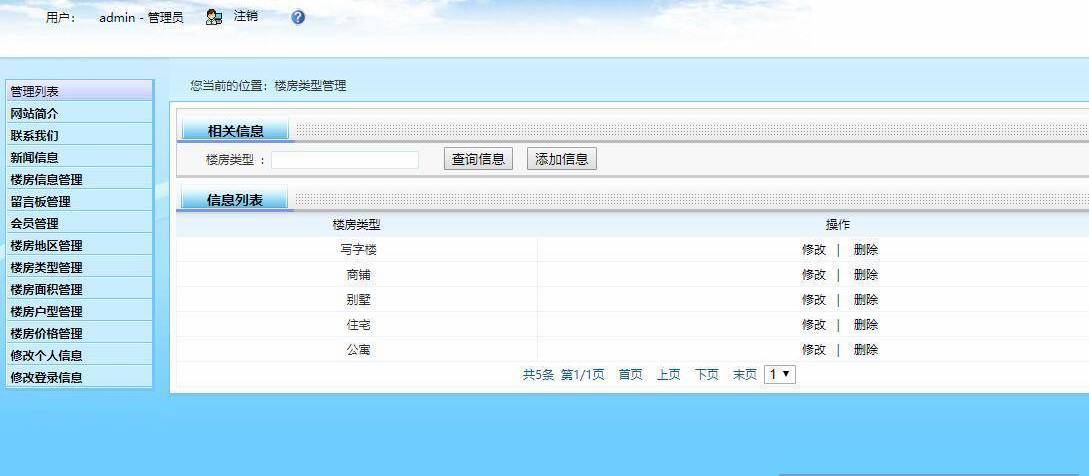Click the logout user icon
The image size is (1089, 476).
click(x=214, y=17)
